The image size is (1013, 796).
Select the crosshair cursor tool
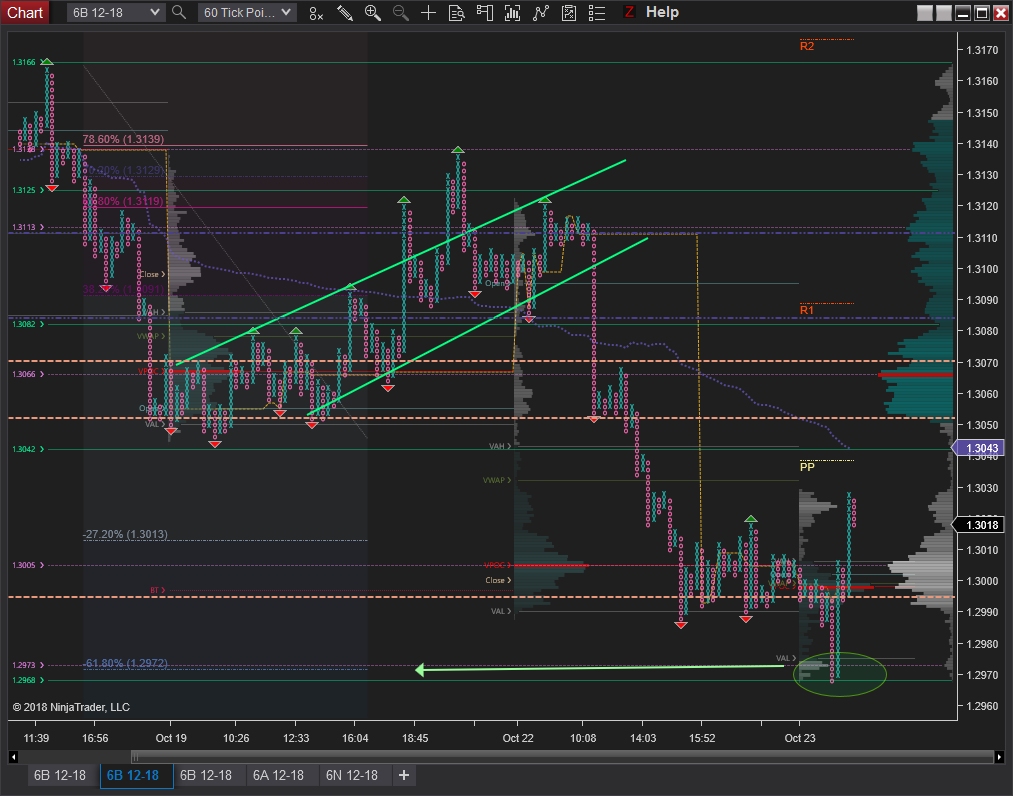428,13
